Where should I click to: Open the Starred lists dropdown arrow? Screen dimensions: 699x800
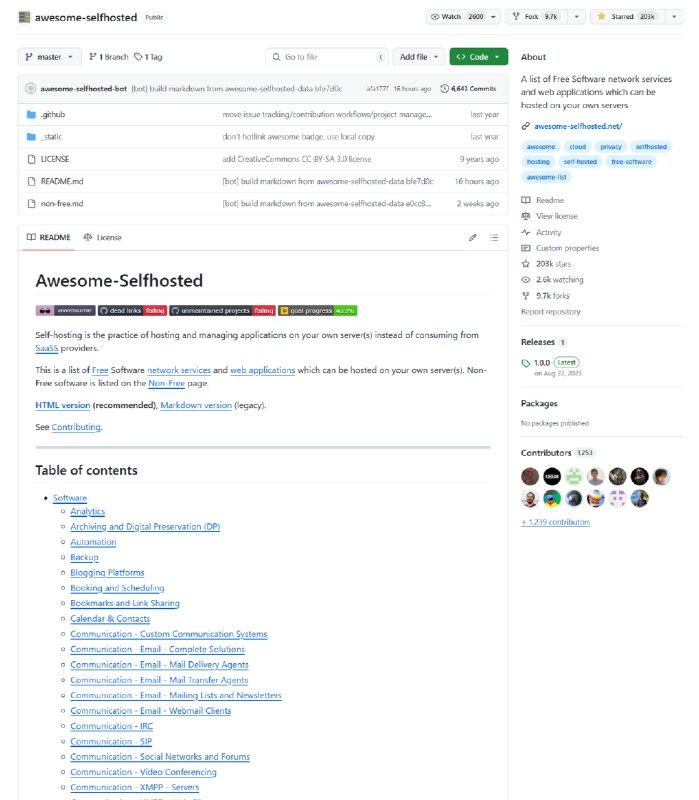coord(675,17)
